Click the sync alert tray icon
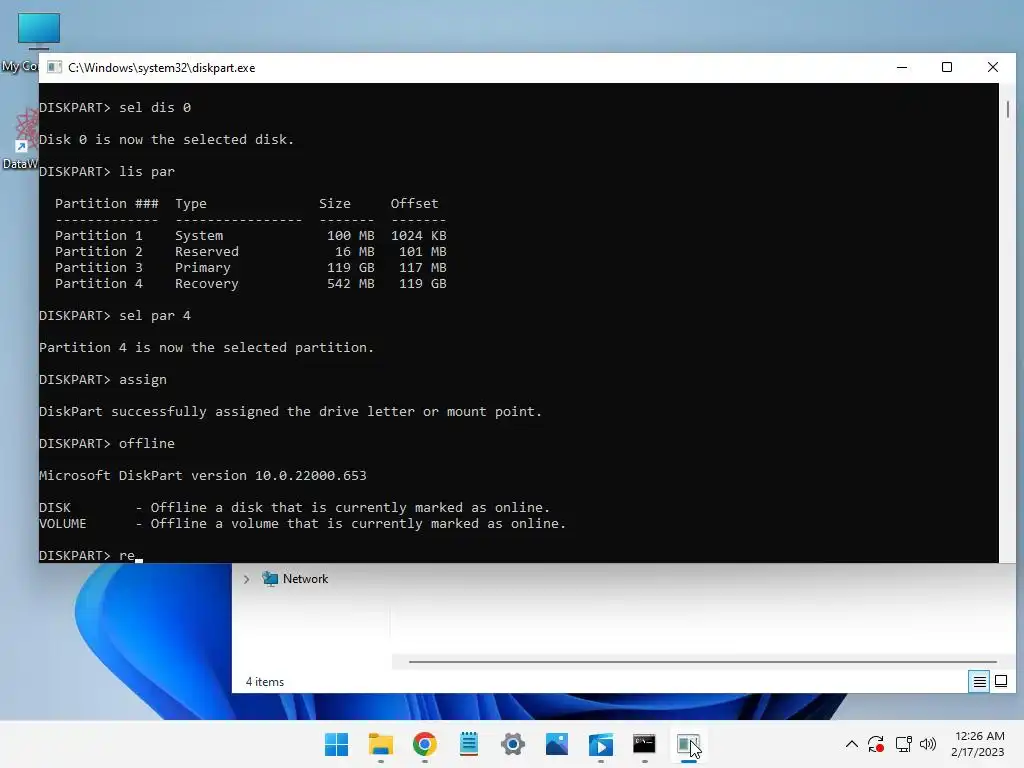Viewport: 1024px width, 768px height. click(x=876, y=744)
